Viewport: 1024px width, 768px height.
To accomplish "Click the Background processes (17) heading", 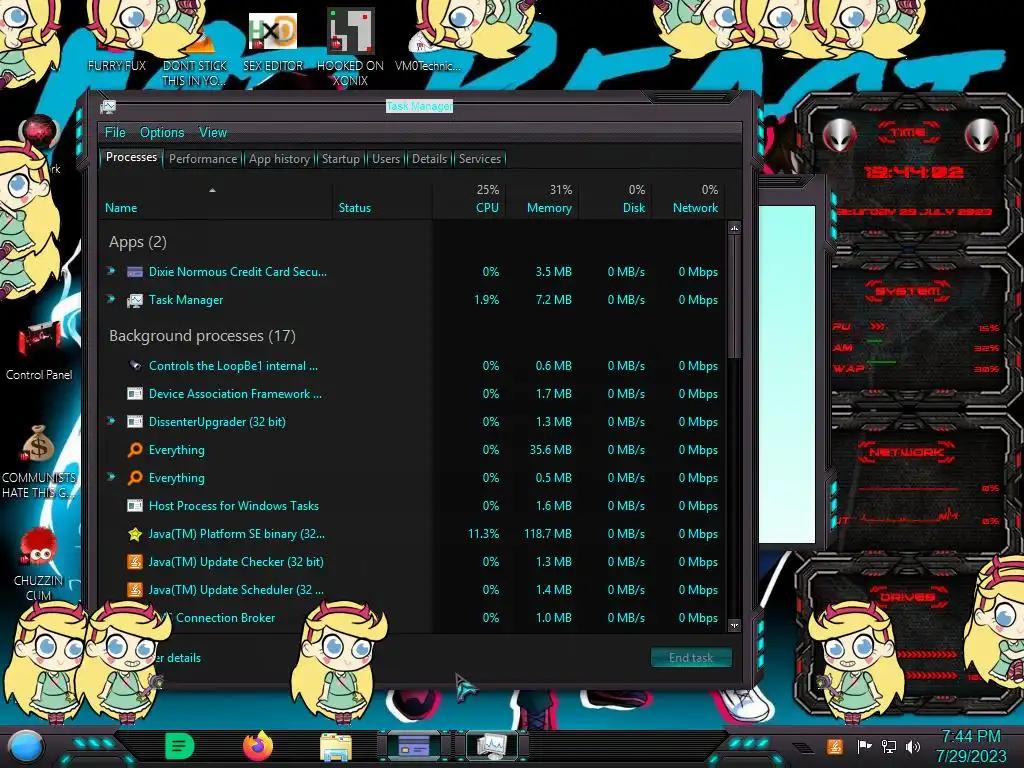I will (202, 336).
